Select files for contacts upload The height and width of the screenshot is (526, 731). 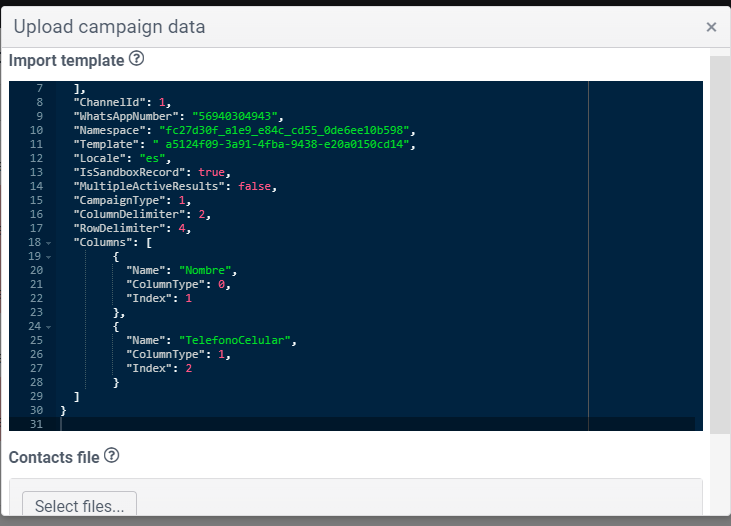pos(80,505)
